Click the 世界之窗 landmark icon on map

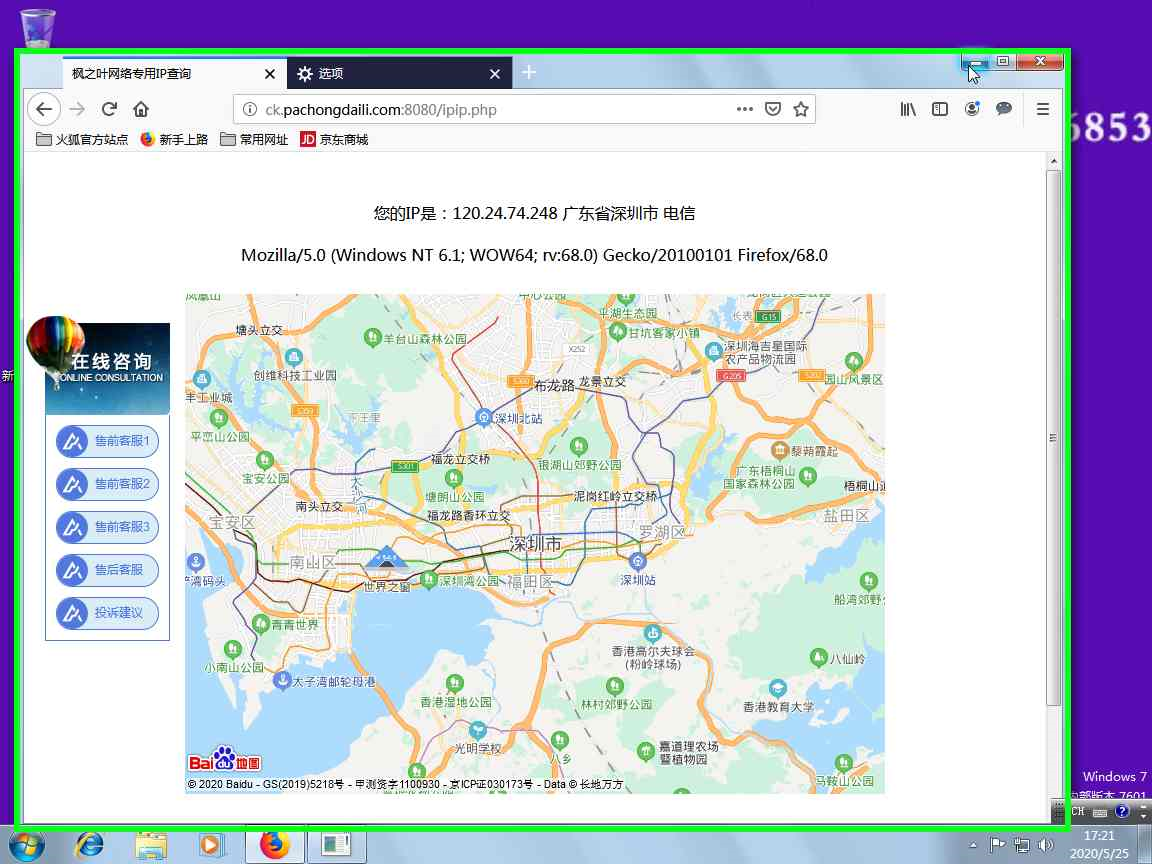click(386, 560)
